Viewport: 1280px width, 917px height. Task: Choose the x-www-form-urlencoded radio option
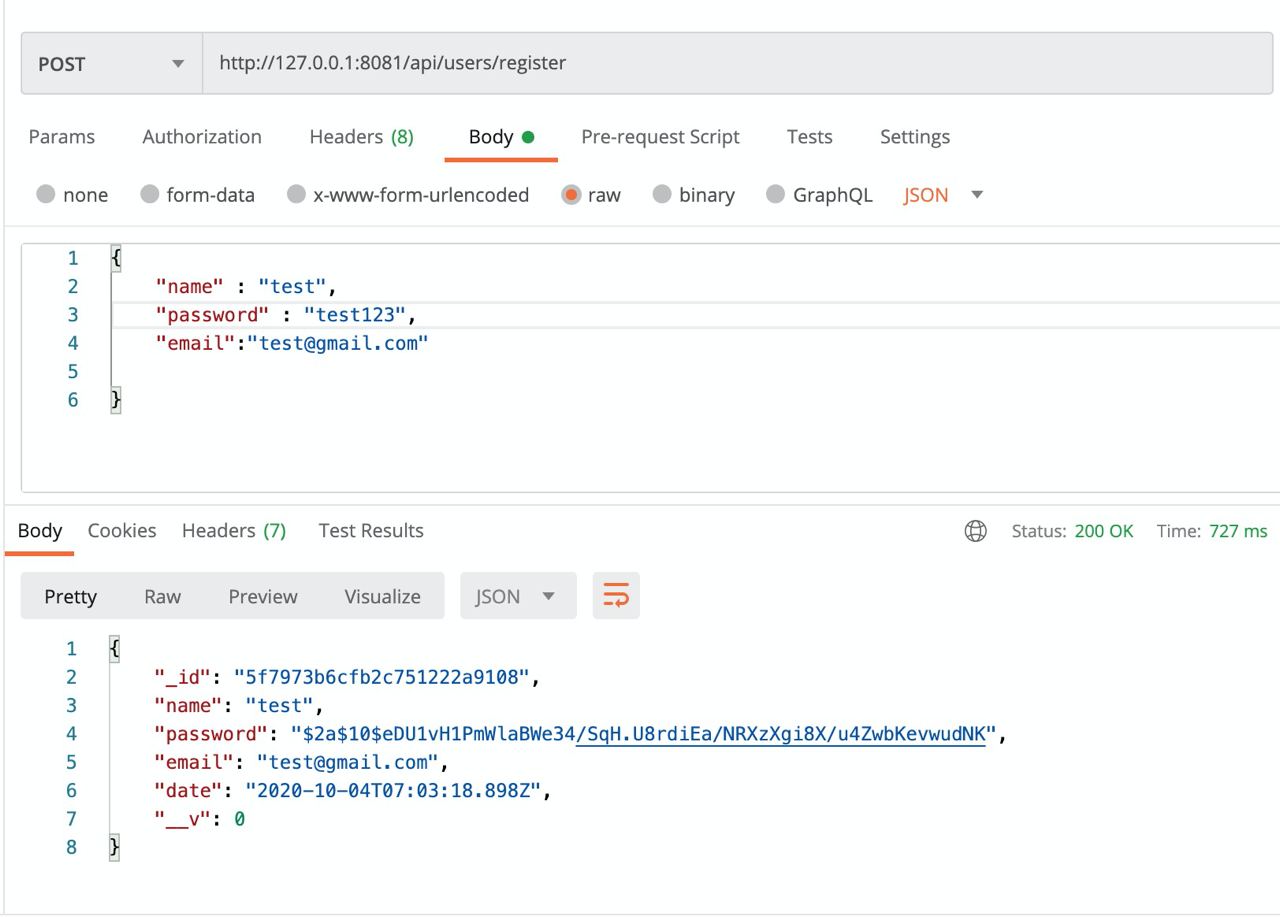point(296,195)
